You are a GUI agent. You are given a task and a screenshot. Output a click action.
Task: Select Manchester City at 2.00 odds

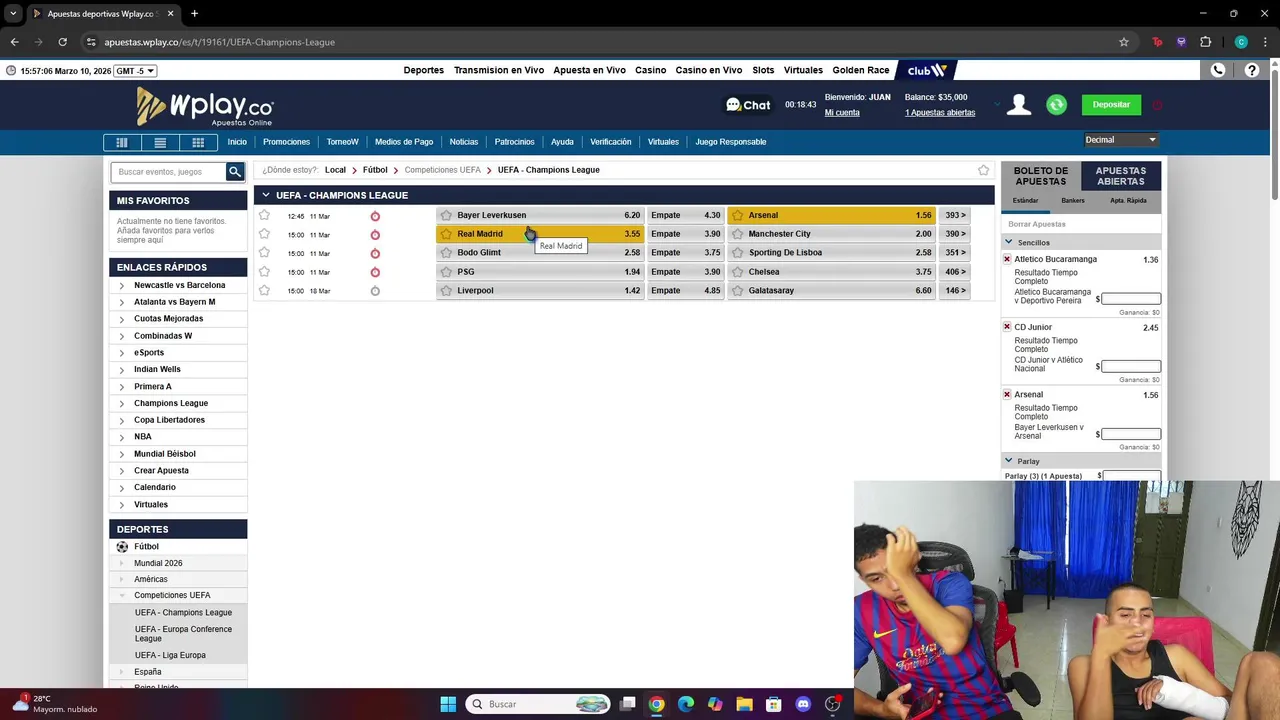click(x=831, y=234)
